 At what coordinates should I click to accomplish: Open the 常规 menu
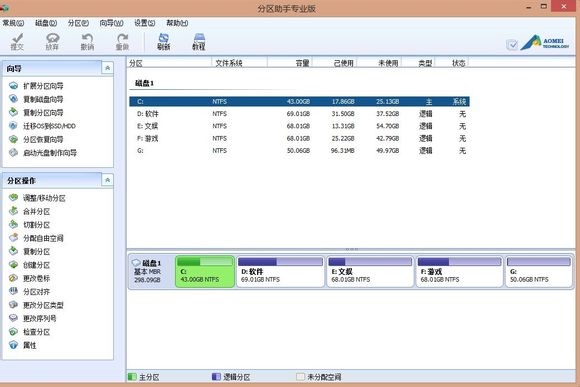pos(13,23)
